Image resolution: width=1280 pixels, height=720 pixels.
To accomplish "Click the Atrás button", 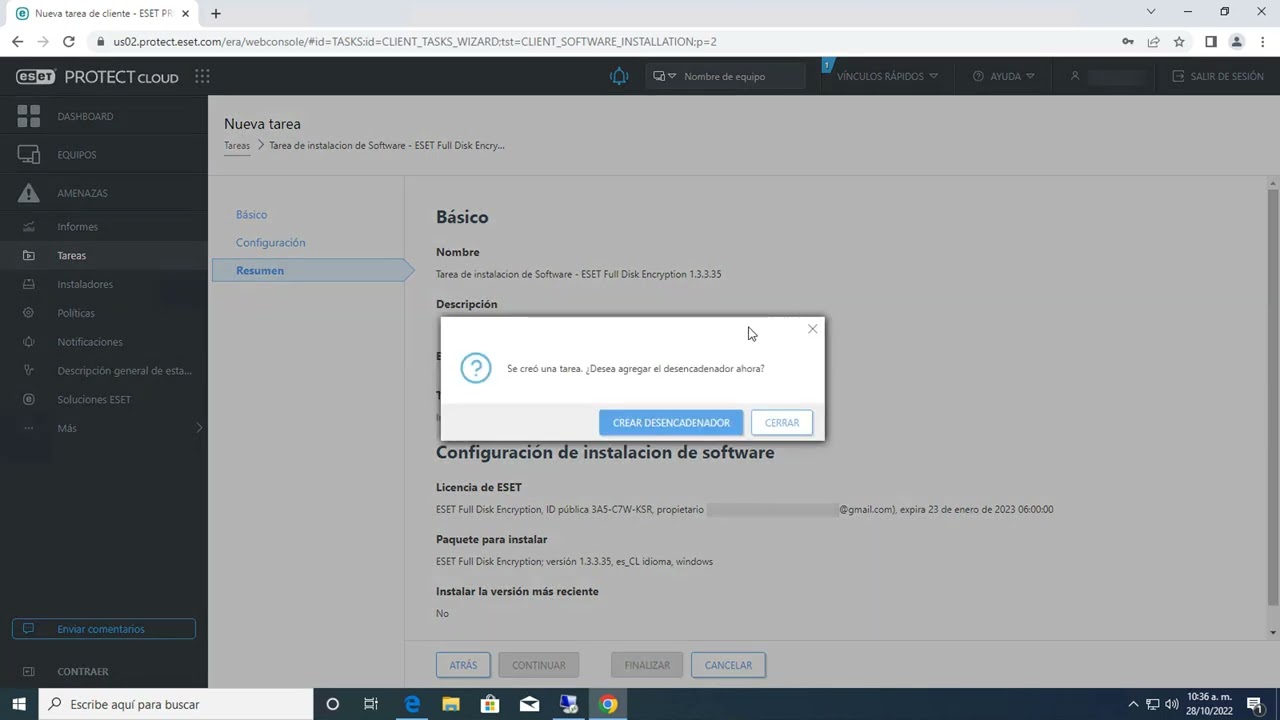I will (x=463, y=665).
